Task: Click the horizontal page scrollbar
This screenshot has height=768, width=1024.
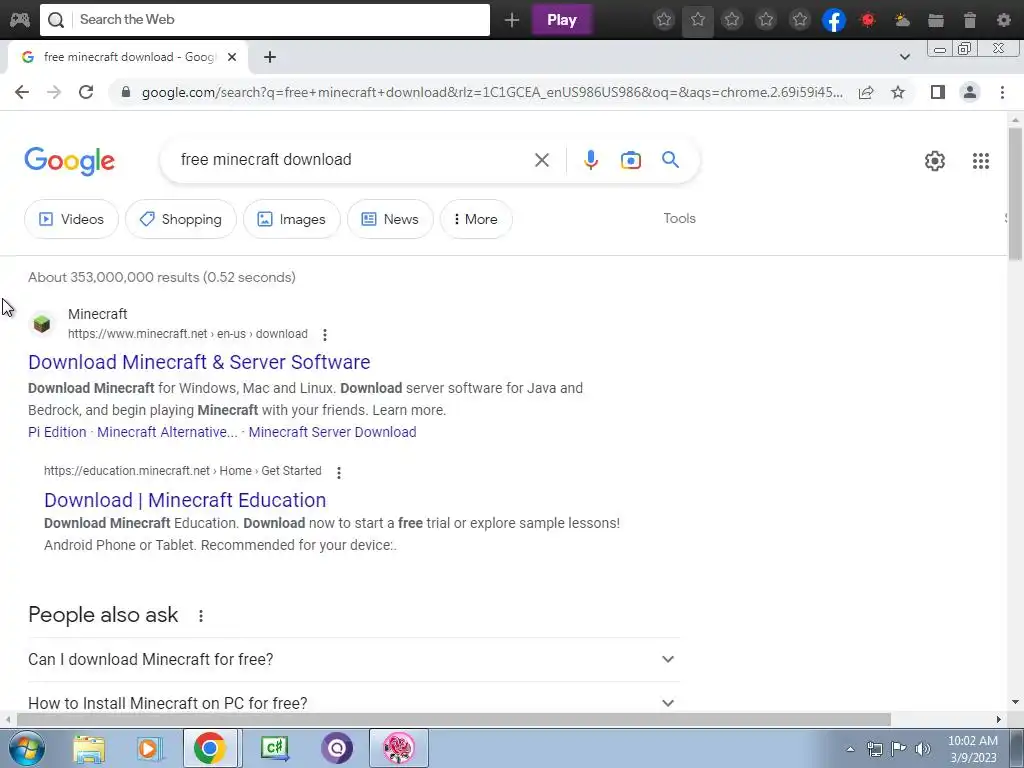Action: [453, 719]
